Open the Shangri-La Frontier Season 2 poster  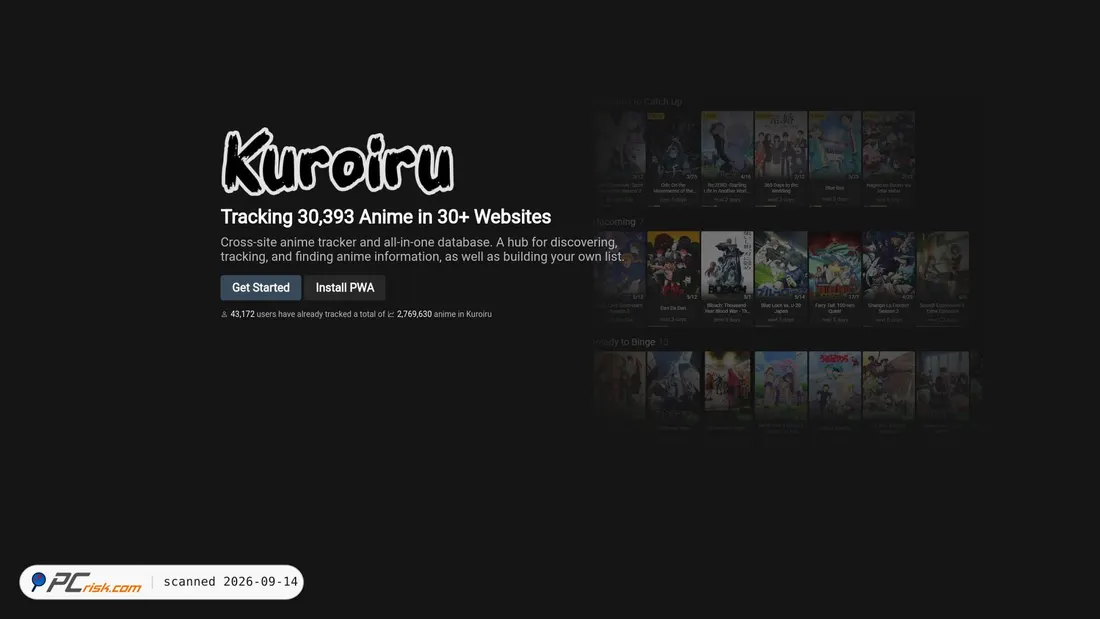888,266
